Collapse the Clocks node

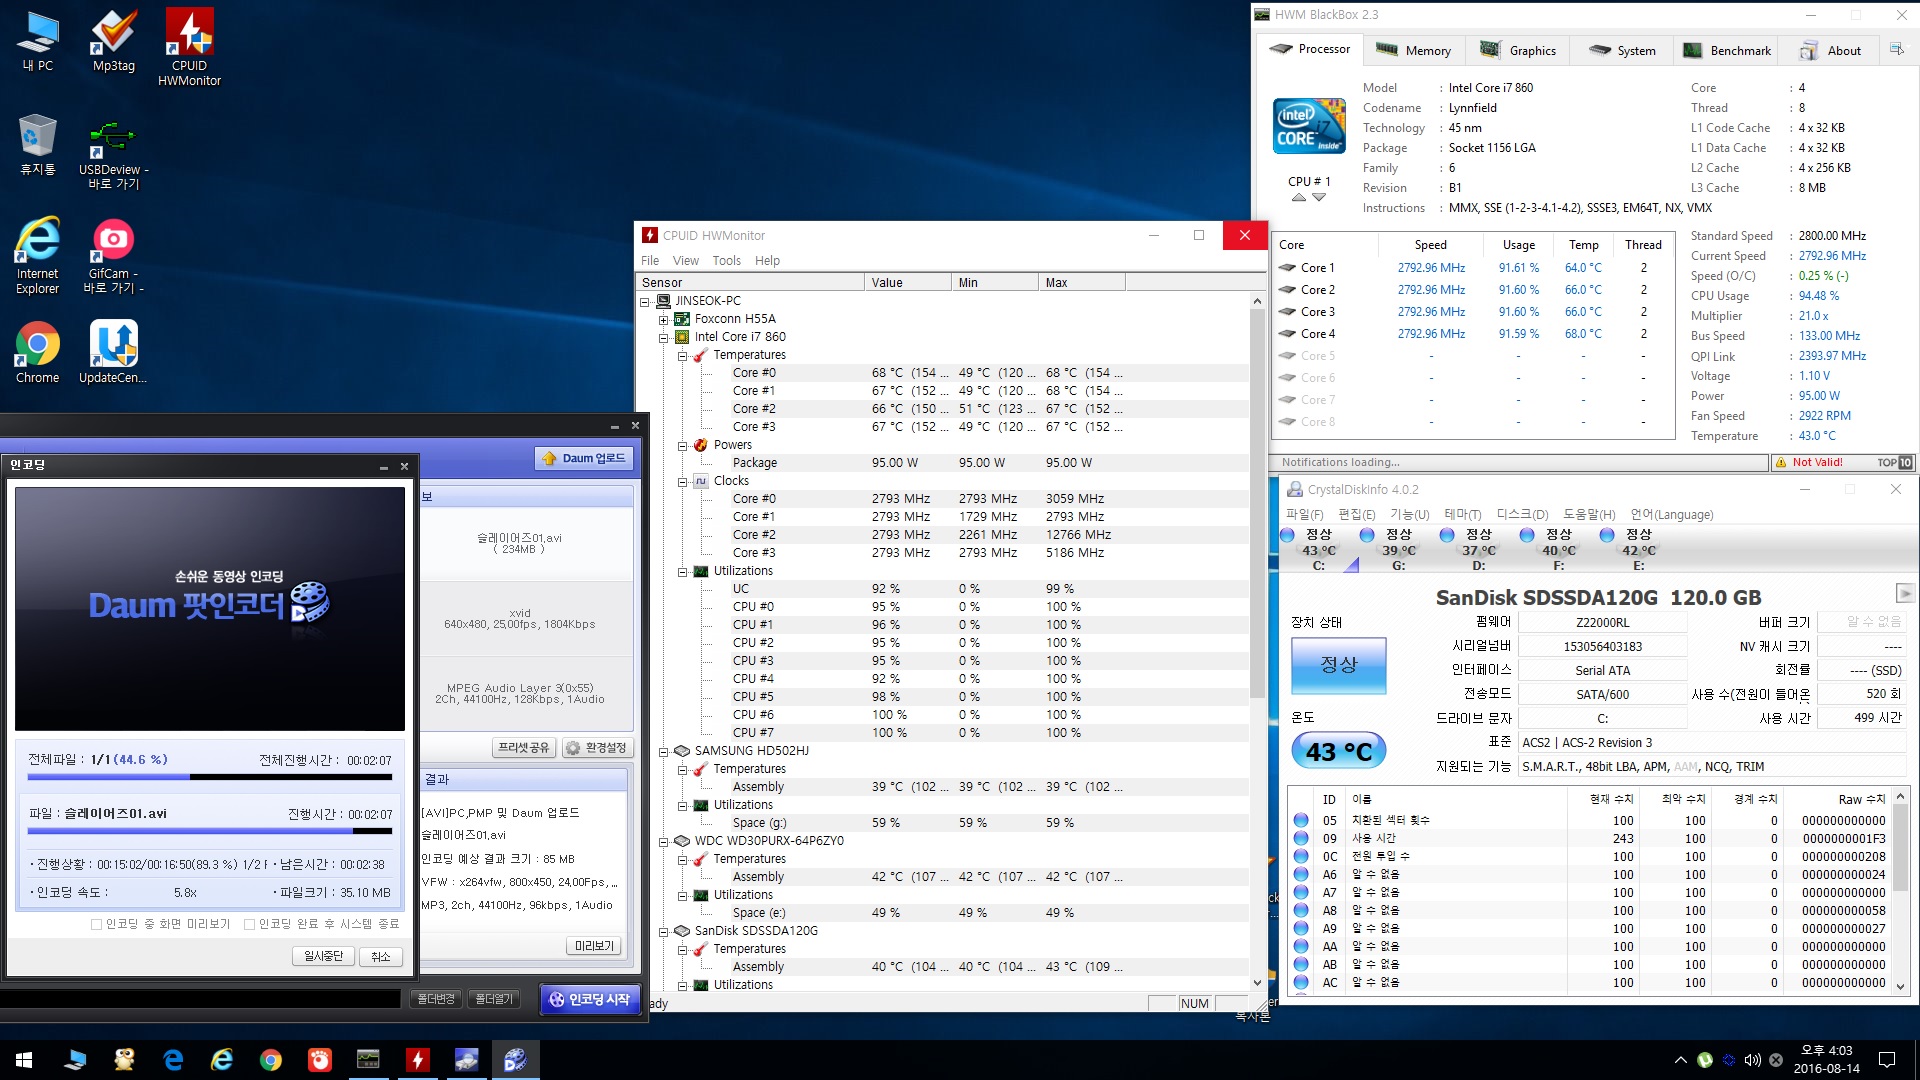click(682, 481)
